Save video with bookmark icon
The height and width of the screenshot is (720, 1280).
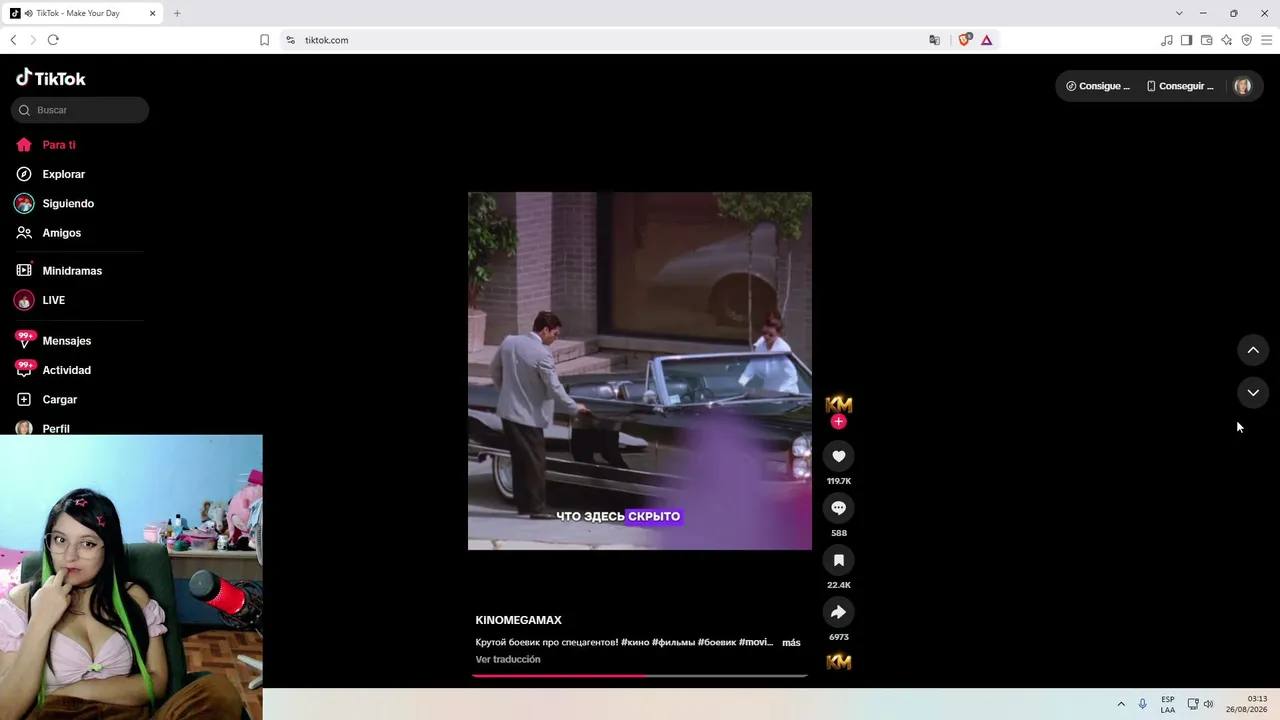(x=838, y=560)
